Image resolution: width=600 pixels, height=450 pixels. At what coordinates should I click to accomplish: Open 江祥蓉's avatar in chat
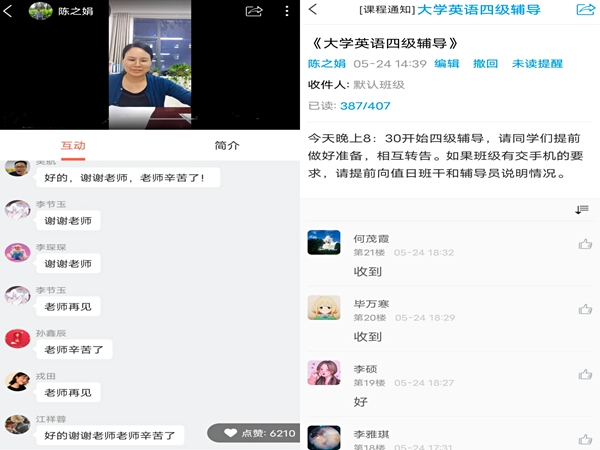tap(17, 425)
